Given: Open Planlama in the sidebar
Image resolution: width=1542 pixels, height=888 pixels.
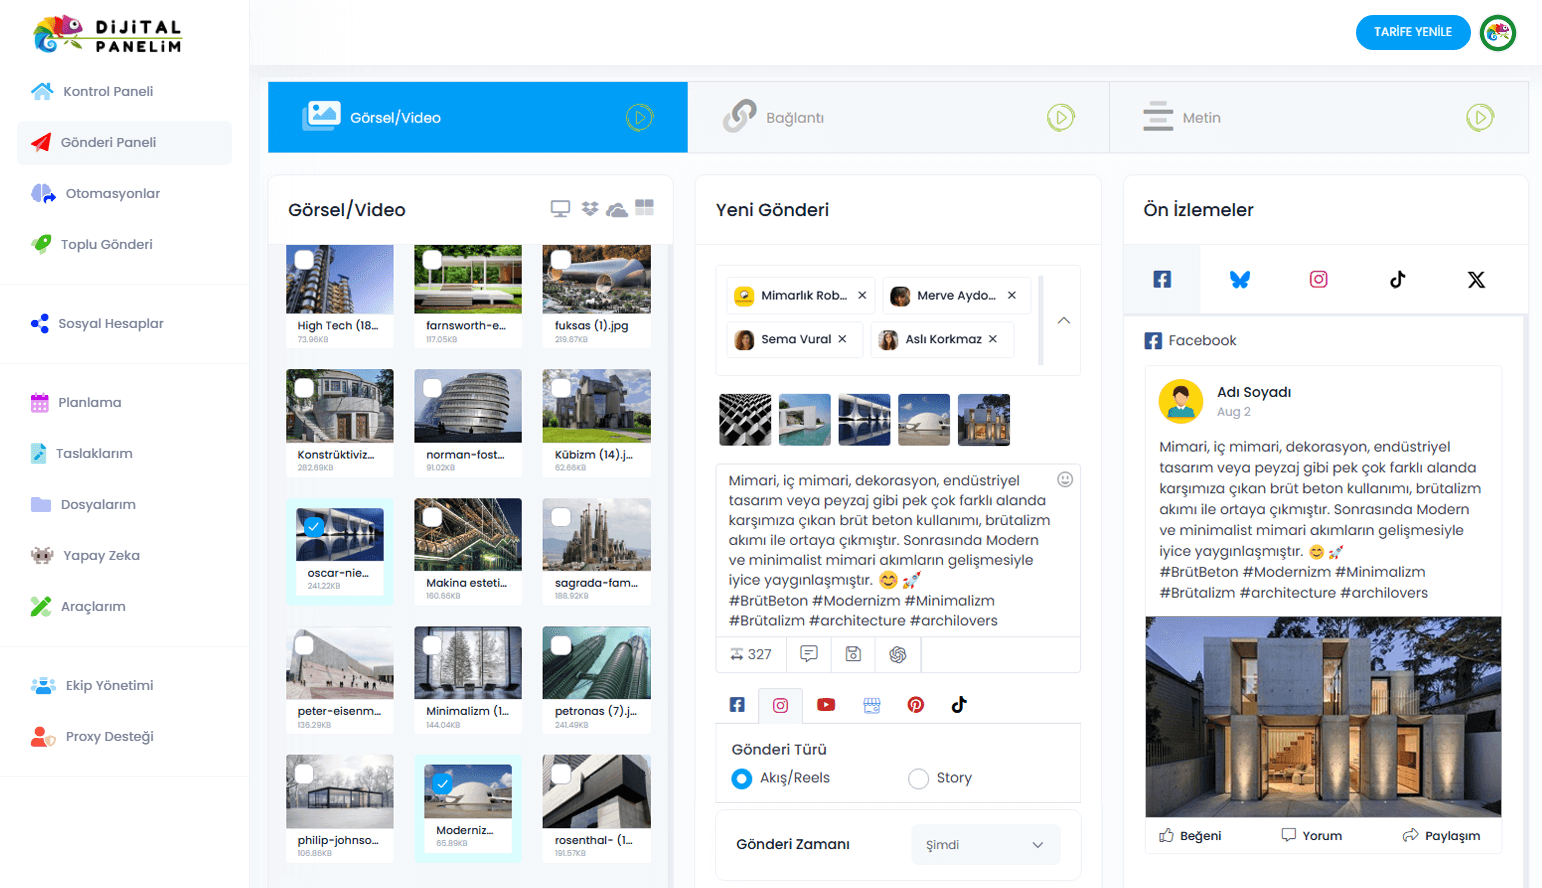Looking at the screenshot, I should pyautogui.click(x=89, y=403).
